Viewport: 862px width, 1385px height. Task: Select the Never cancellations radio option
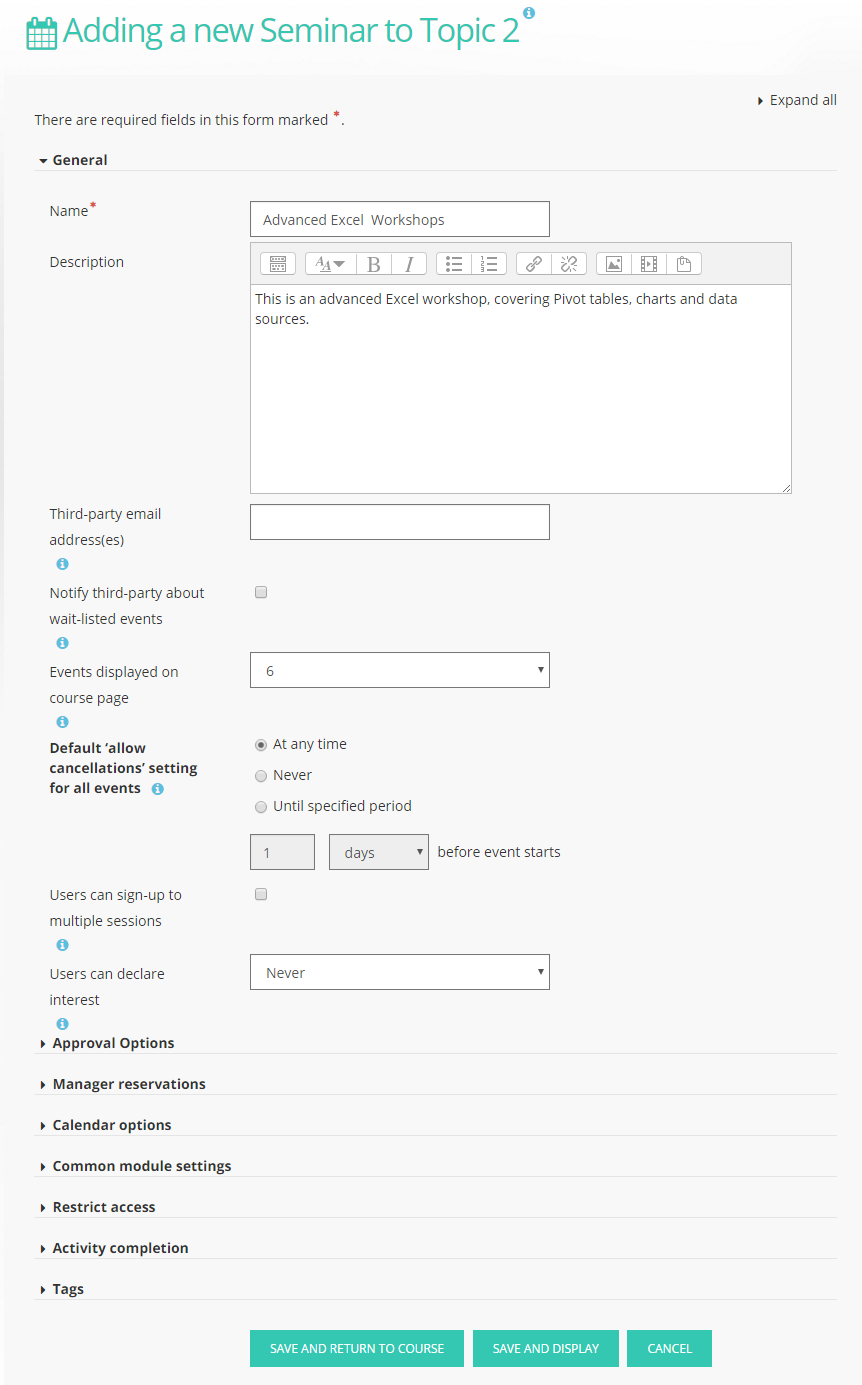click(261, 775)
